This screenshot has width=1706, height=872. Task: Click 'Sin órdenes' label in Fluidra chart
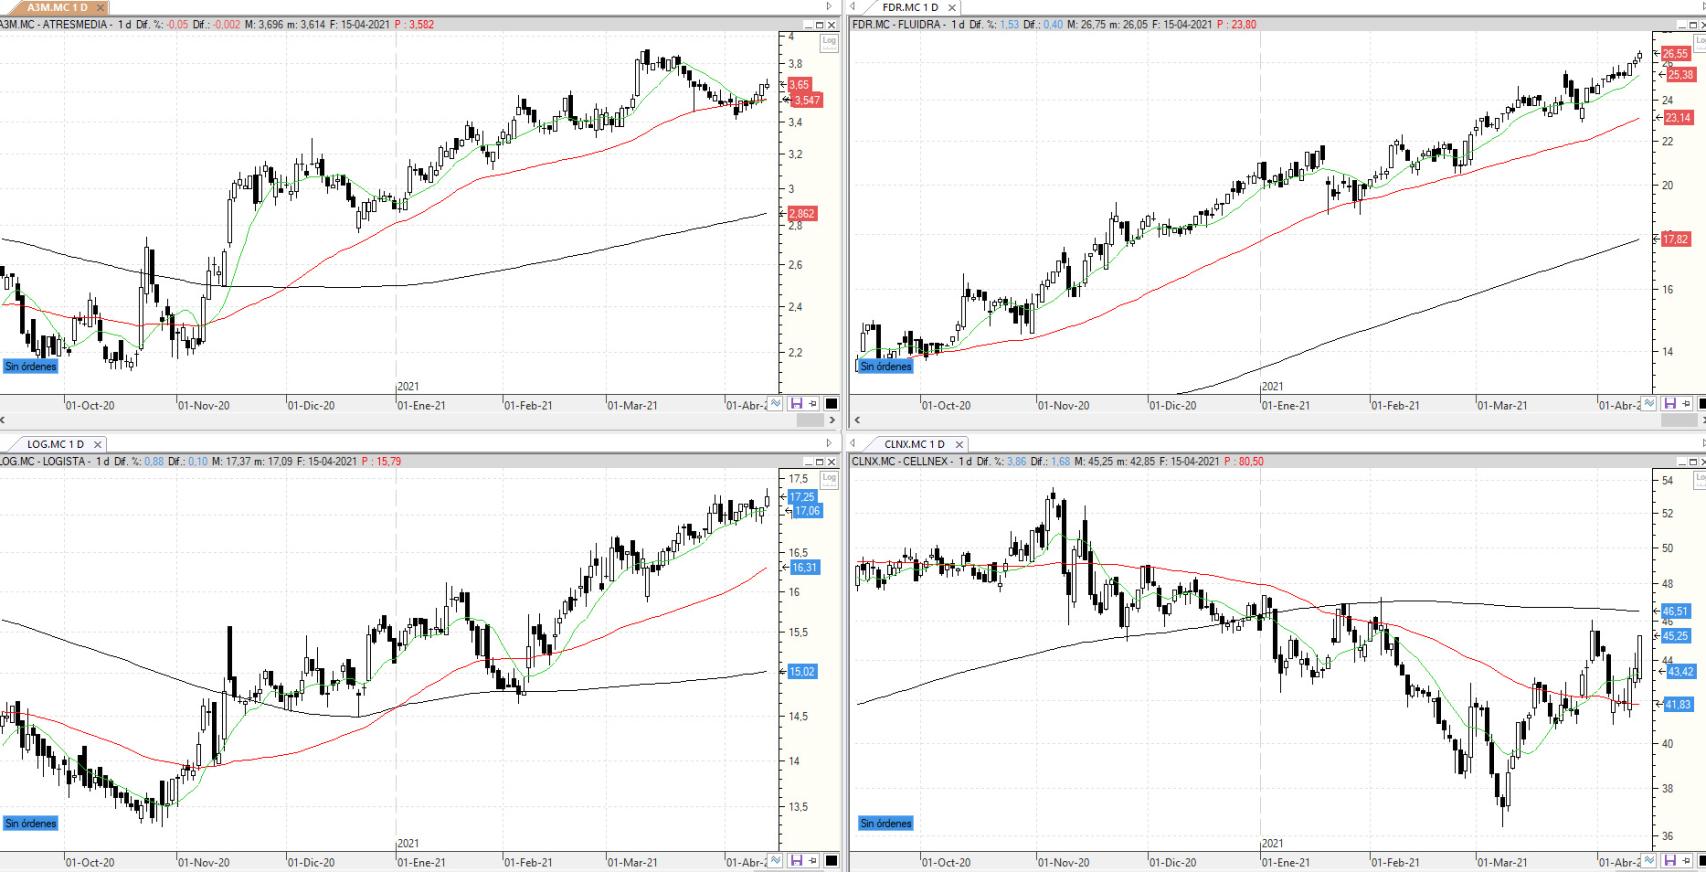[886, 367]
